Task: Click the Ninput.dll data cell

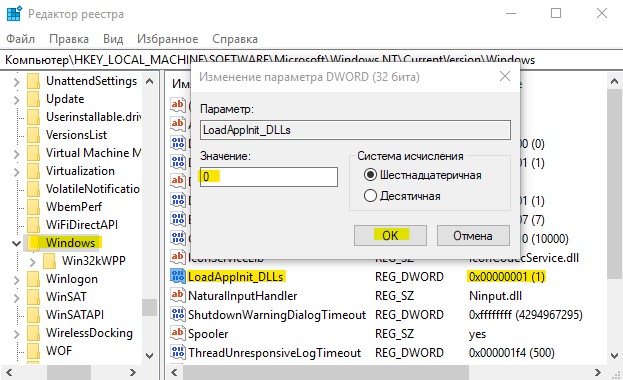Action: point(495,296)
